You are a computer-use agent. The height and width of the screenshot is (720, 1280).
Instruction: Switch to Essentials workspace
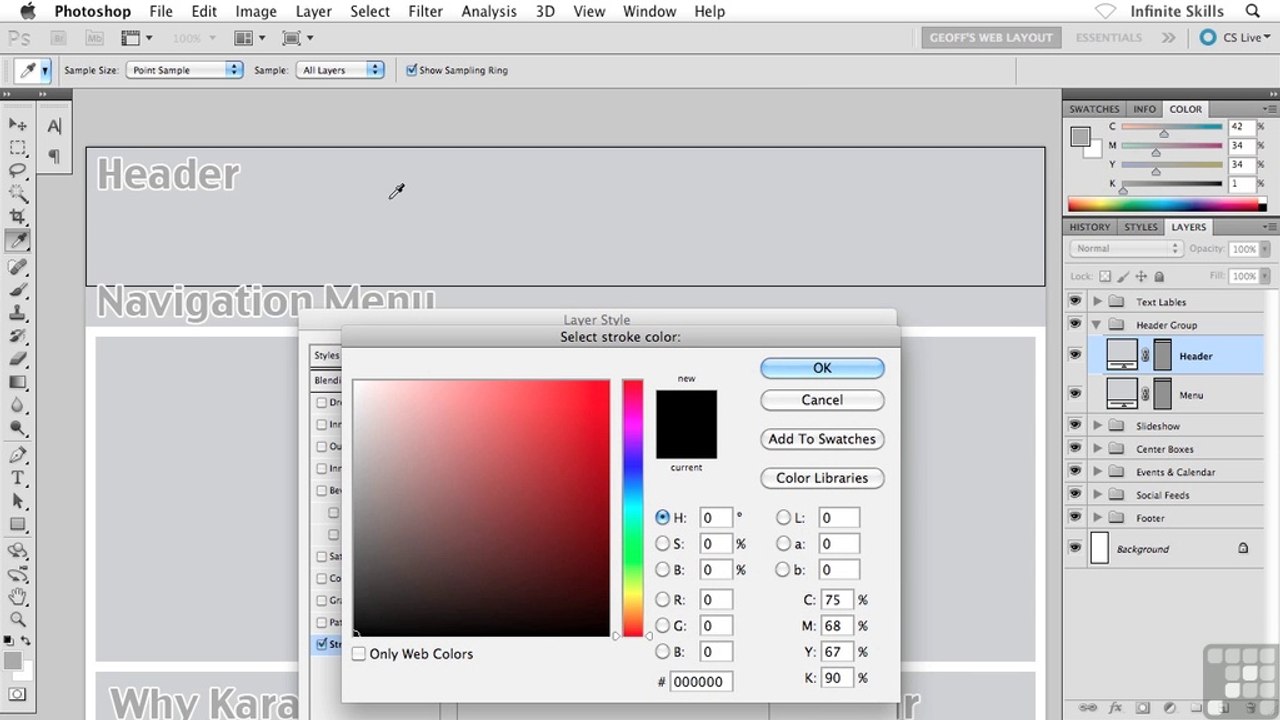click(1108, 38)
